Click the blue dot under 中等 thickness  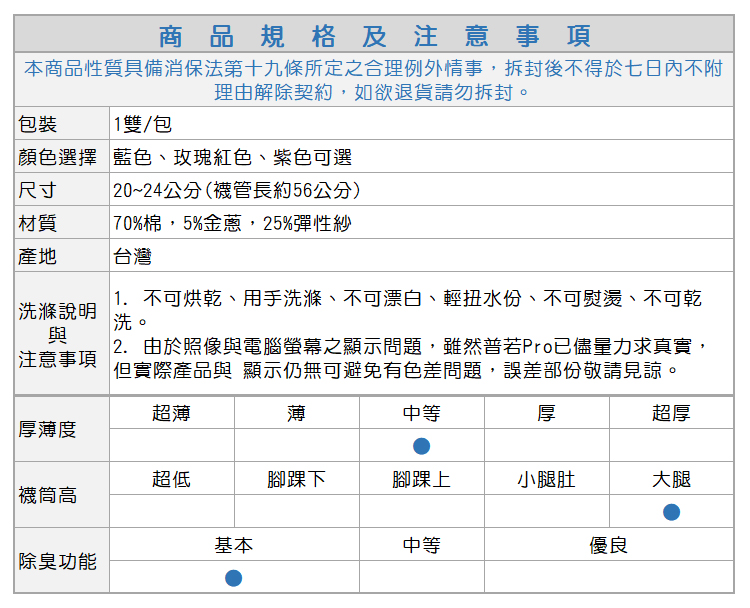coord(422,446)
